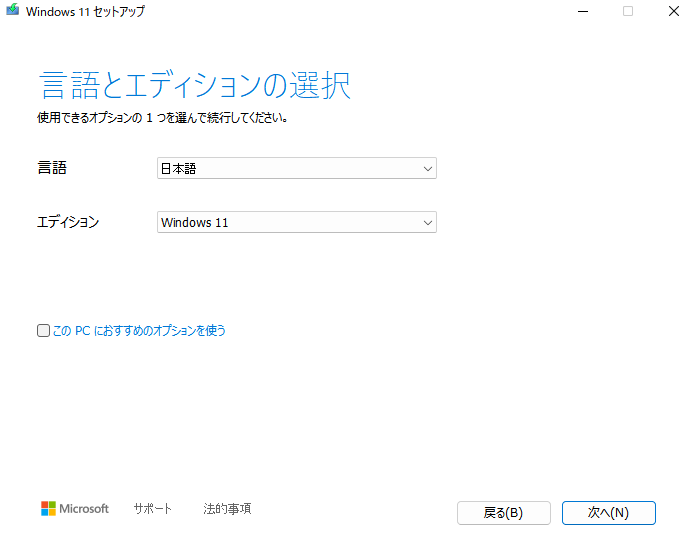The image size is (693, 548).
Task: Click the disabled maximize button
Action: coord(628,11)
